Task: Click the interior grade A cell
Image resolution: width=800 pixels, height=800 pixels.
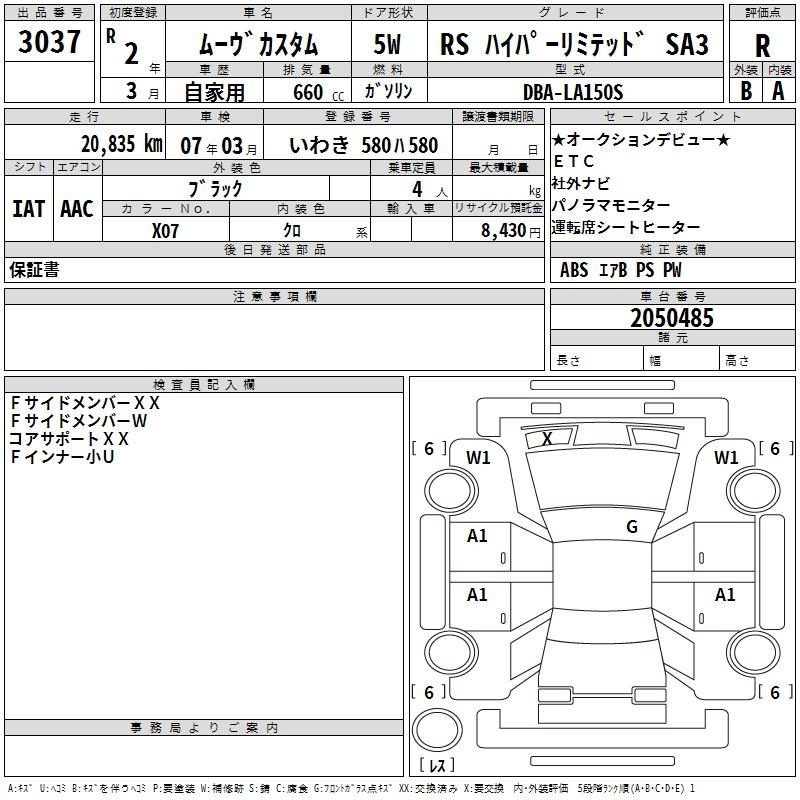Action: pos(778,90)
